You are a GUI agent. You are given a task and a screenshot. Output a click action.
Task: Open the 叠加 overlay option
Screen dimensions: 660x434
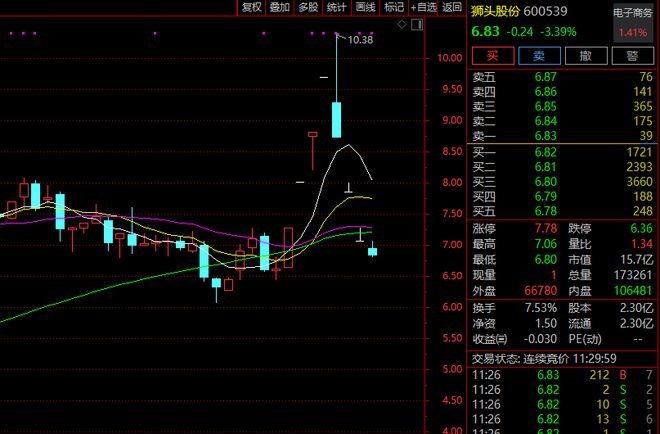click(x=280, y=7)
